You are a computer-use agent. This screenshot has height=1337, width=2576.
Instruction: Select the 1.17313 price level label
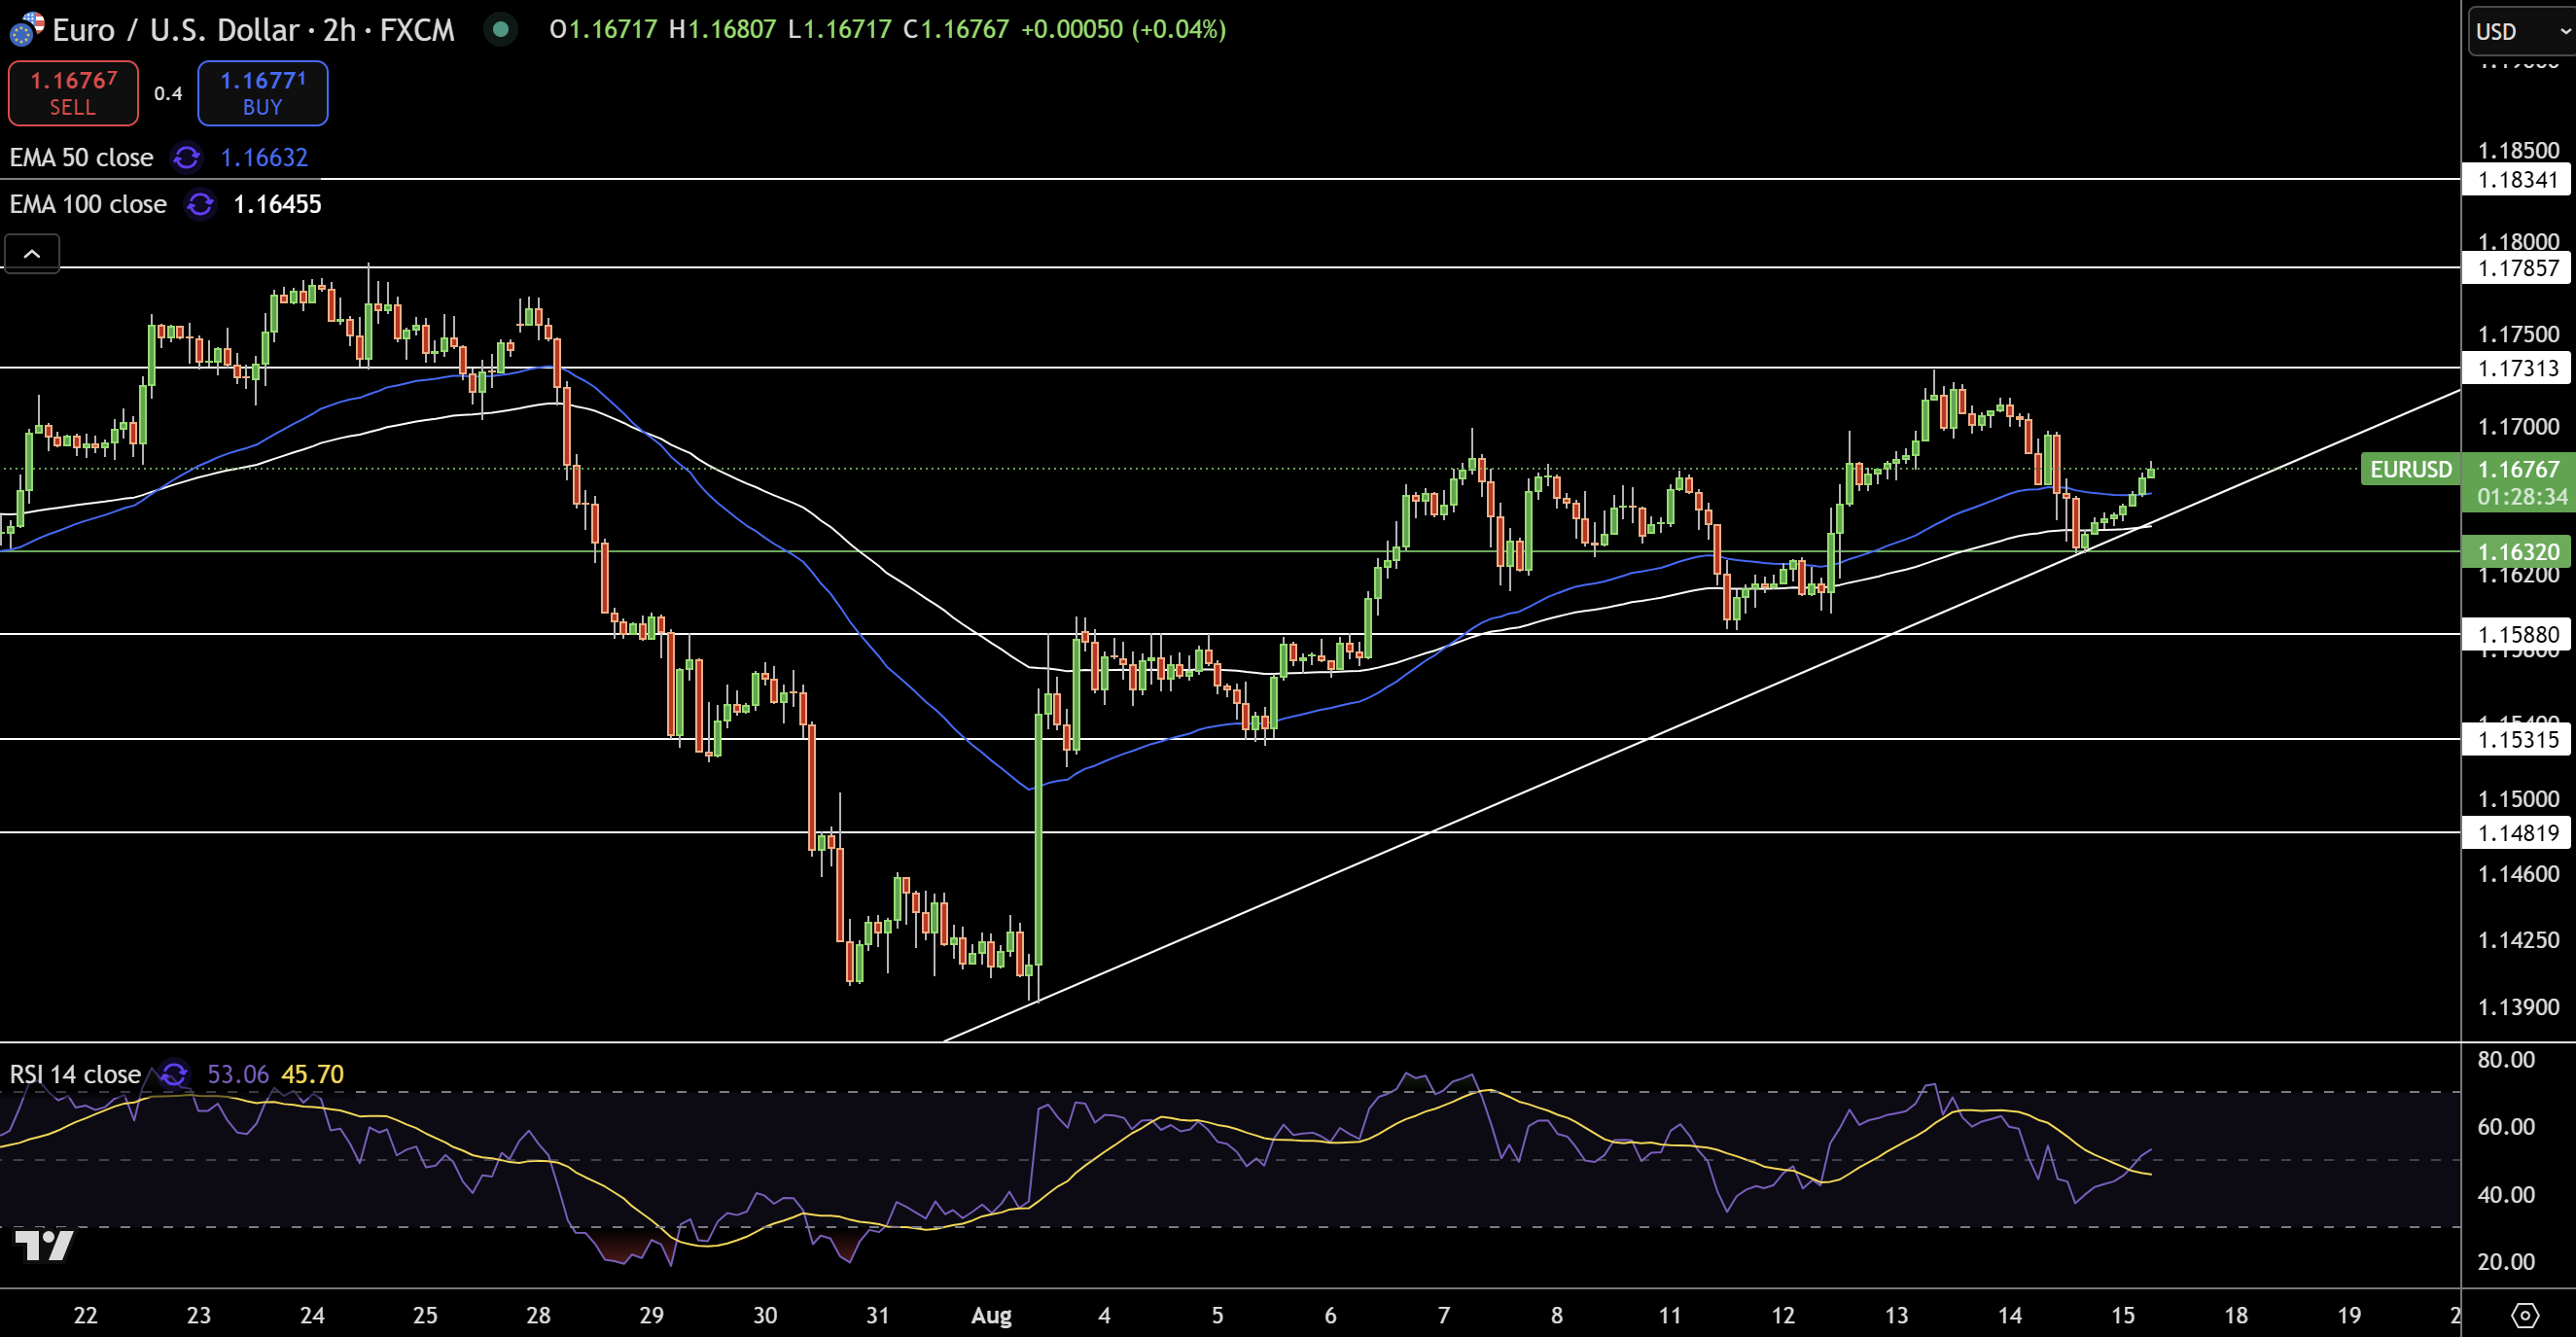pyautogui.click(x=2517, y=368)
